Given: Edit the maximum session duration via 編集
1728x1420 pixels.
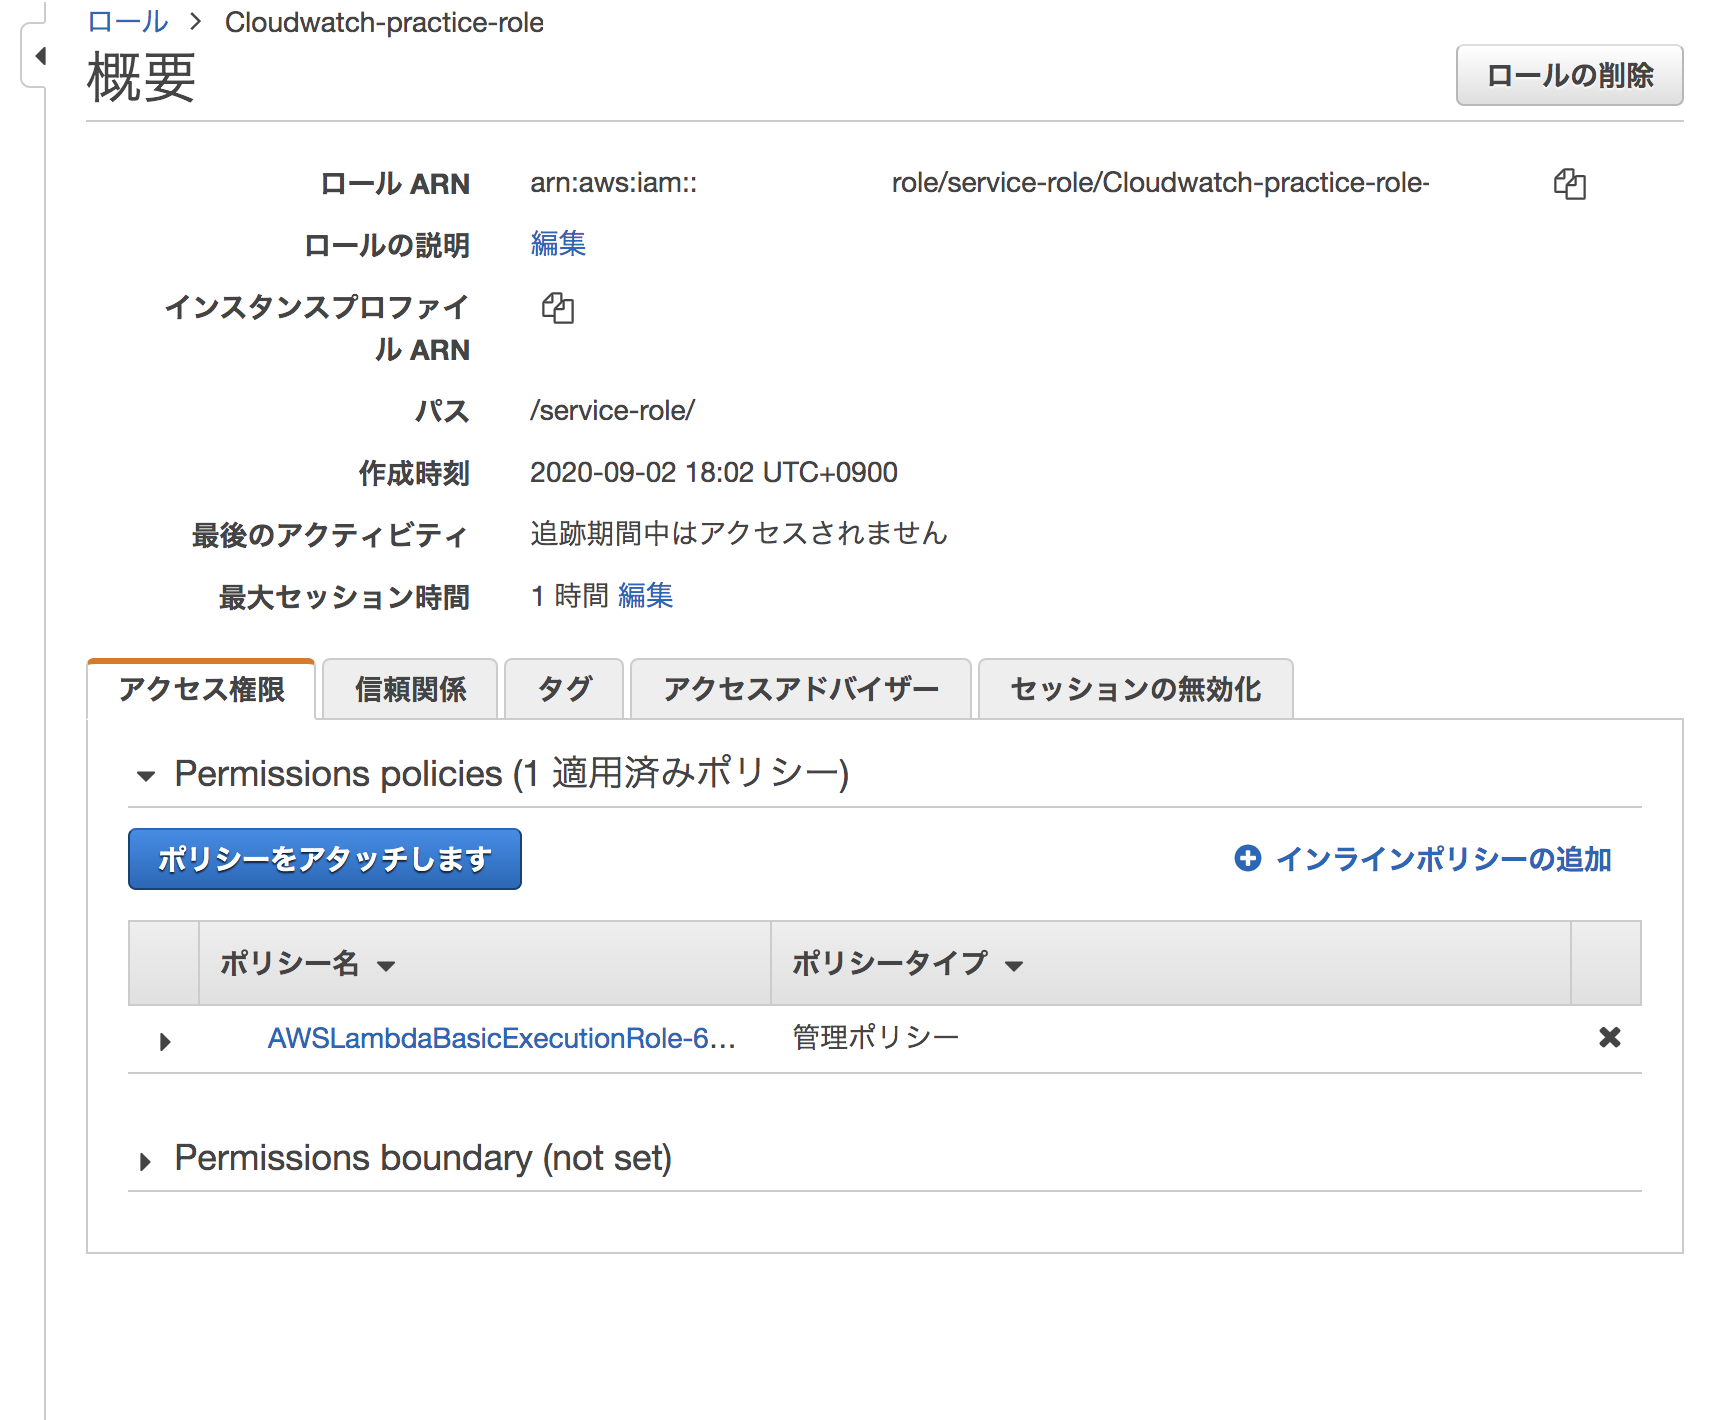Looking at the screenshot, I should click(x=646, y=595).
